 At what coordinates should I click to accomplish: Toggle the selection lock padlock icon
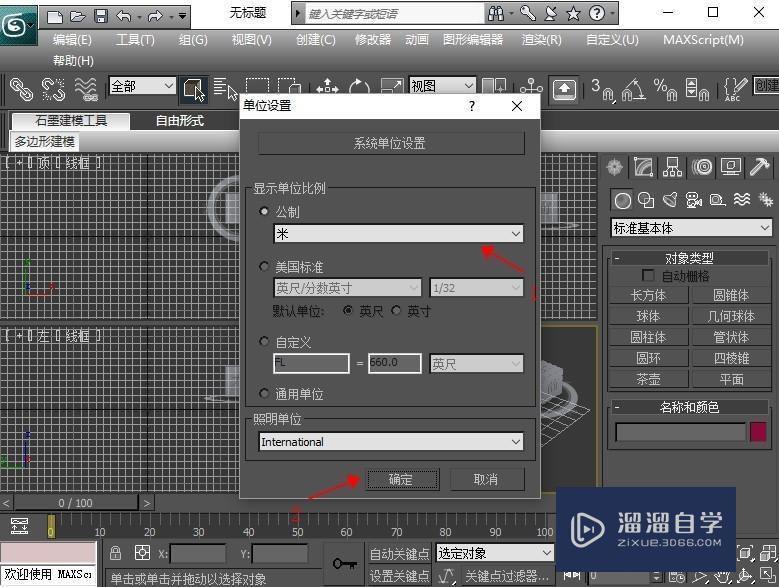116,553
